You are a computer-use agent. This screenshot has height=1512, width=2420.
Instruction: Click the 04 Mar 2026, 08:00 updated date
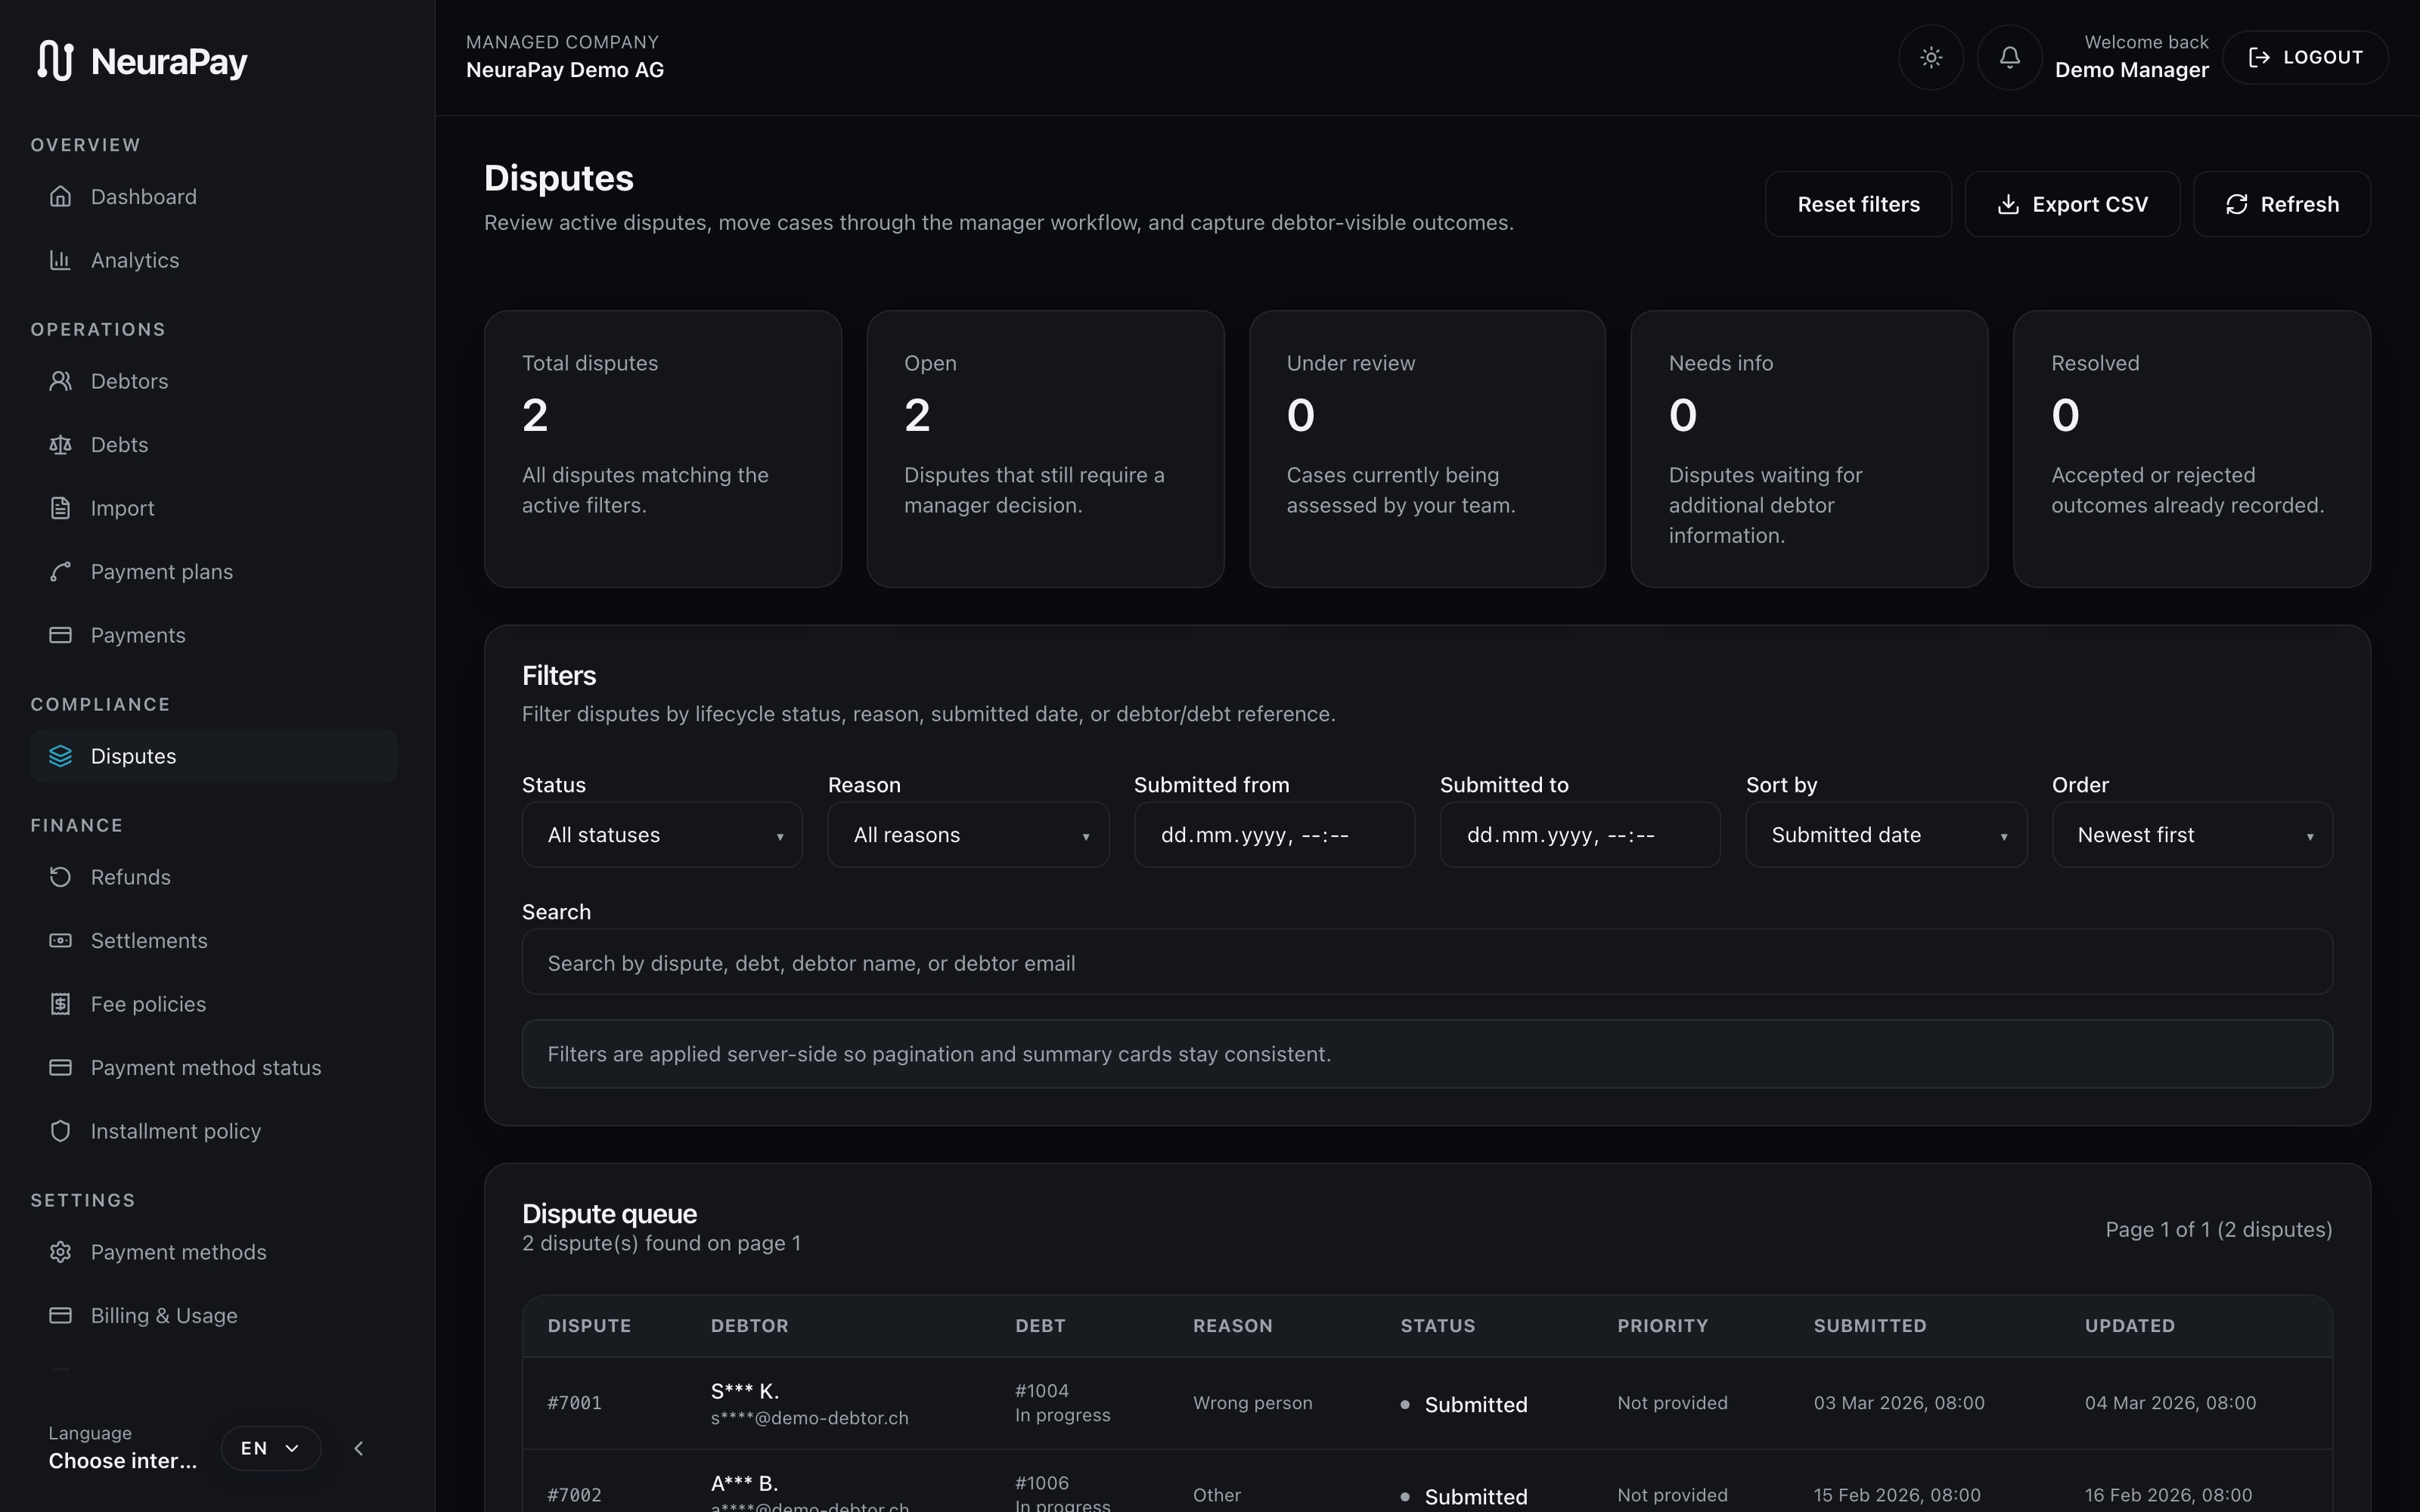(2170, 1403)
